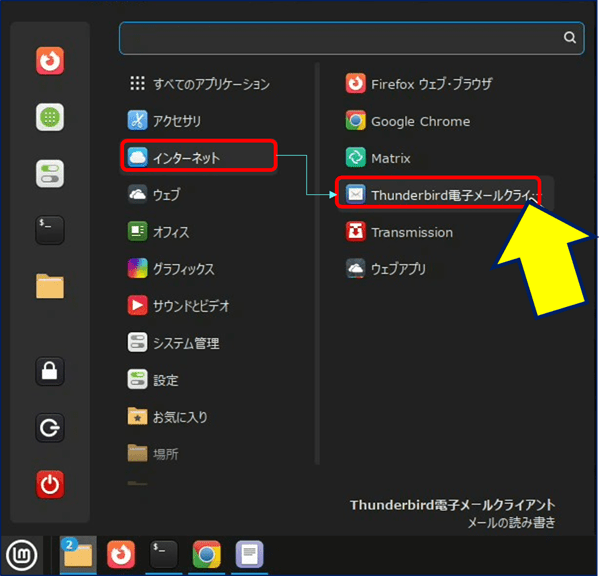Viewport: 600px width, 576px height.
Task: Open System Settings toggle icon in sidebar
Action: (x=50, y=174)
